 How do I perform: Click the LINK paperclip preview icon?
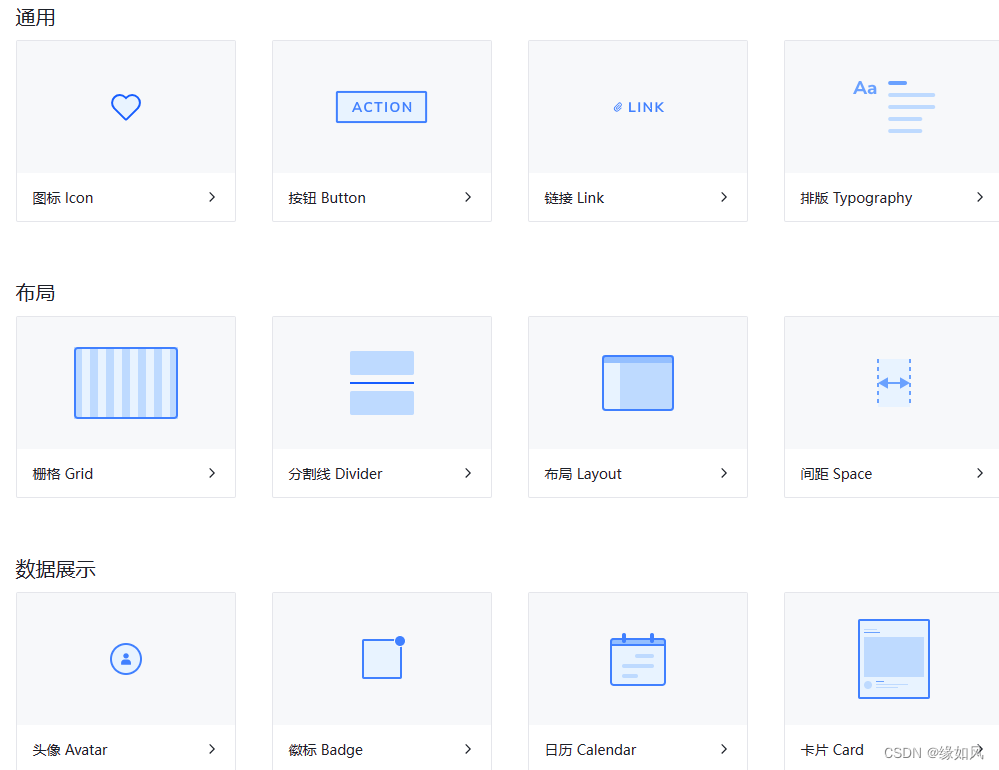638,107
